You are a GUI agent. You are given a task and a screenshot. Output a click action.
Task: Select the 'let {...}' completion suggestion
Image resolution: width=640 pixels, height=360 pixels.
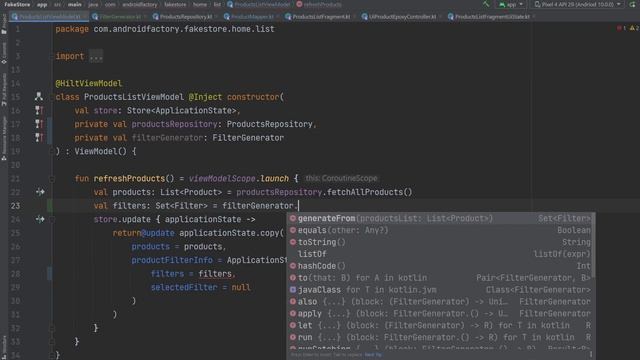tap(440, 325)
